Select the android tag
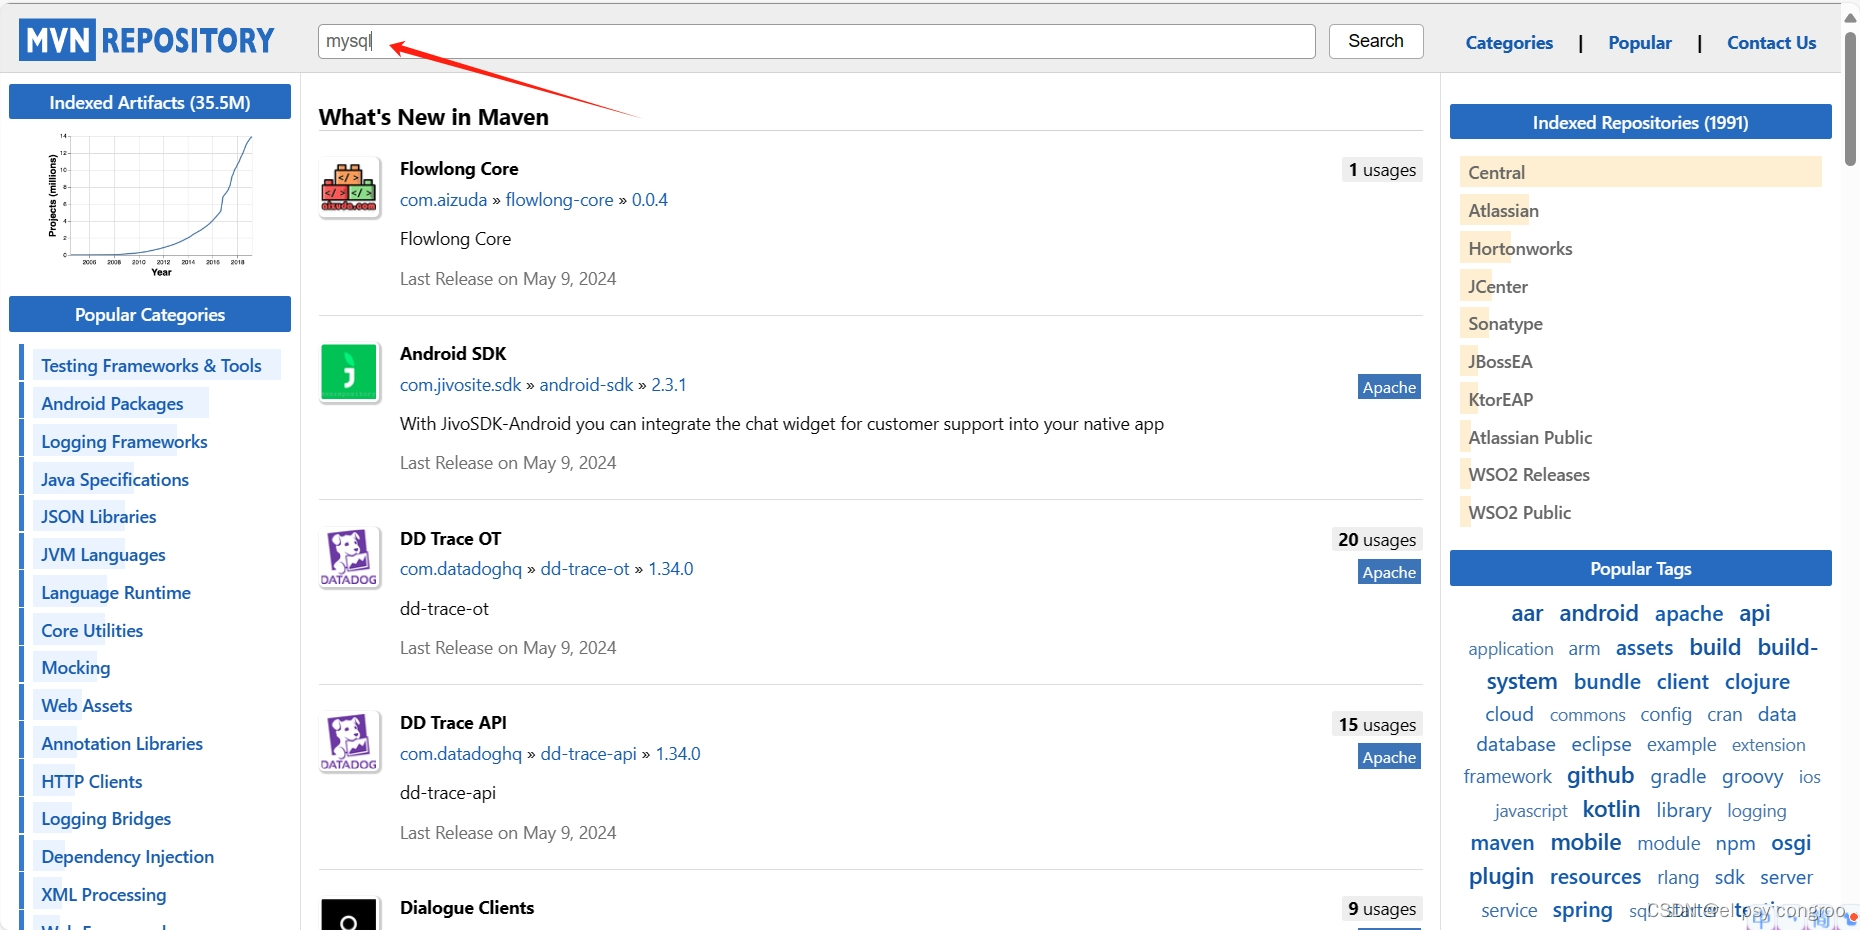This screenshot has width=1860, height=930. [1598, 613]
